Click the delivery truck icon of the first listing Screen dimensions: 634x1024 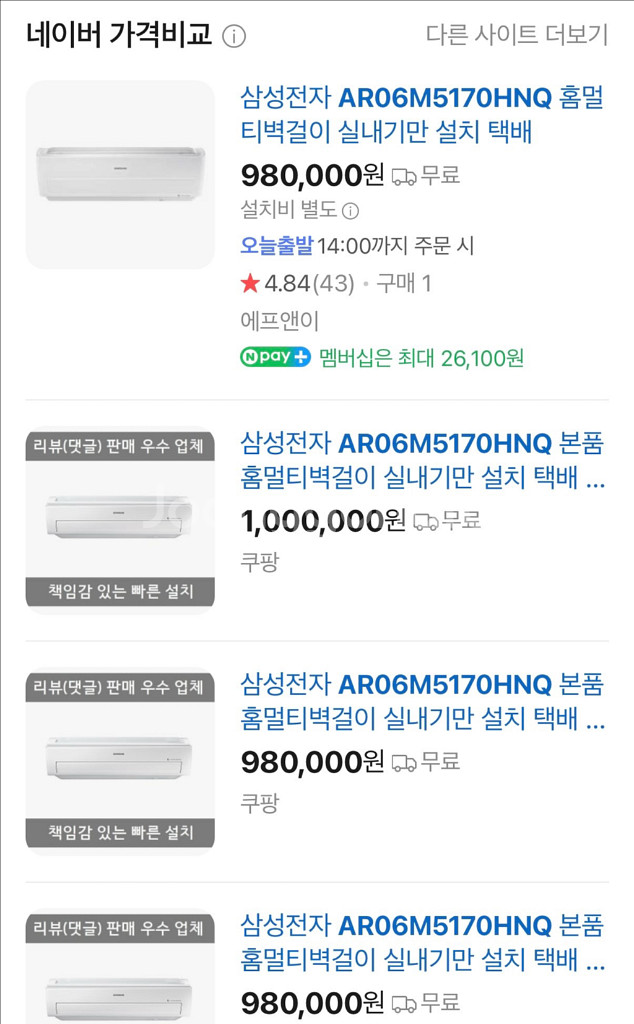click(x=404, y=176)
